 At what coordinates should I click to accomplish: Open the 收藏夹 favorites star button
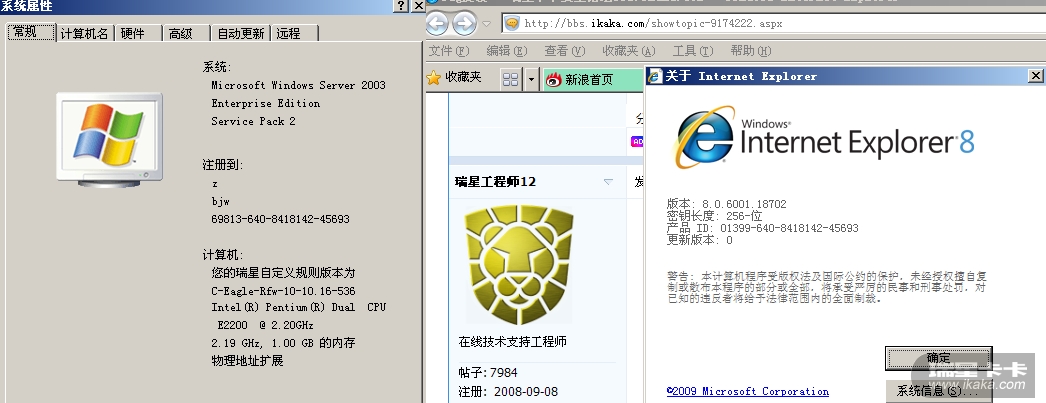(454, 78)
